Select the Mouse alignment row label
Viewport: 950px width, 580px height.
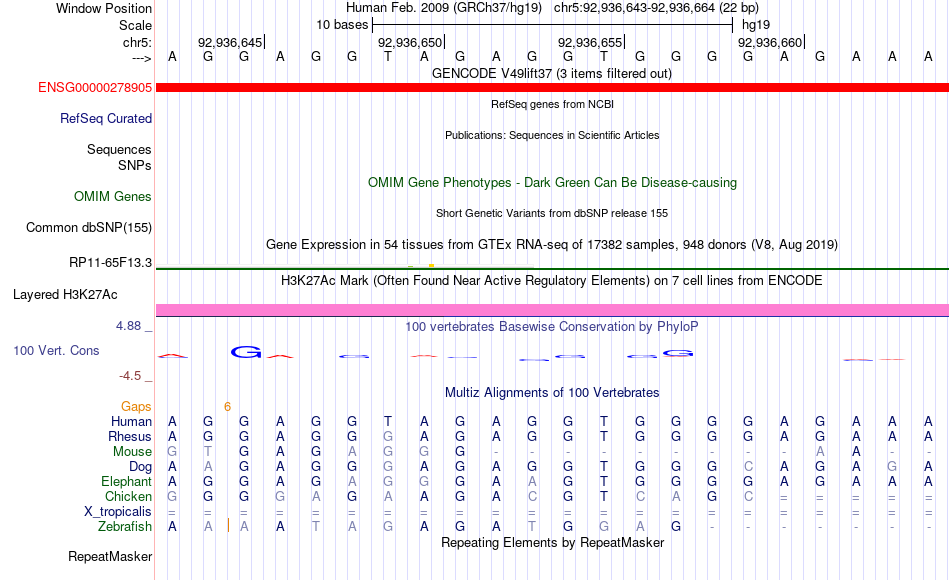point(132,452)
